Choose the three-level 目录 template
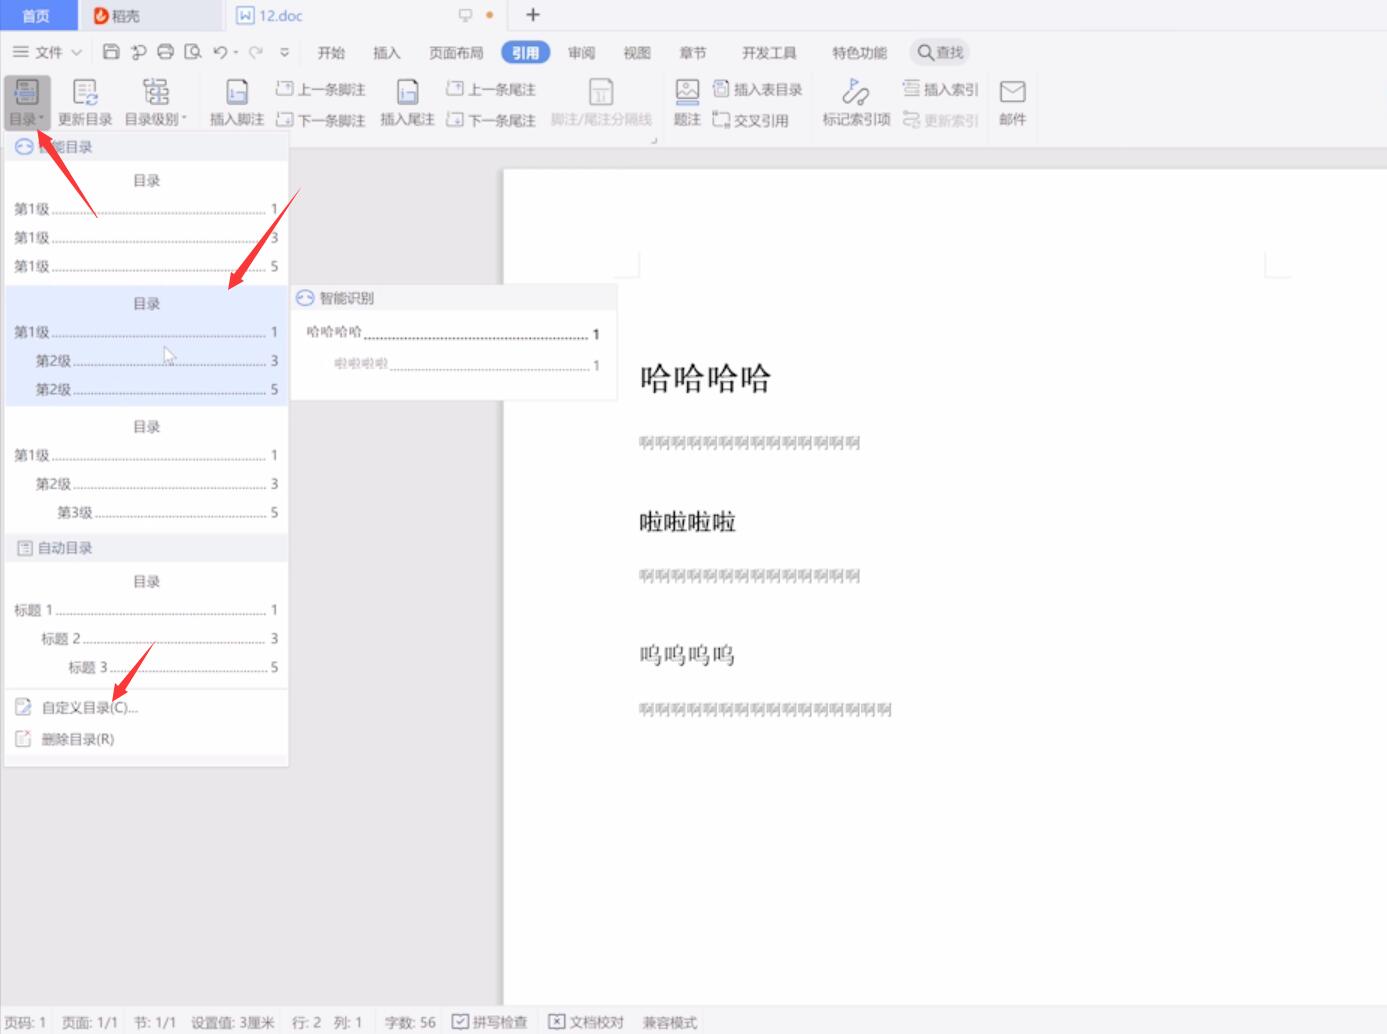Image resolution: width=1387 pixels, height=1034 pixels. [x=147, y=469]
